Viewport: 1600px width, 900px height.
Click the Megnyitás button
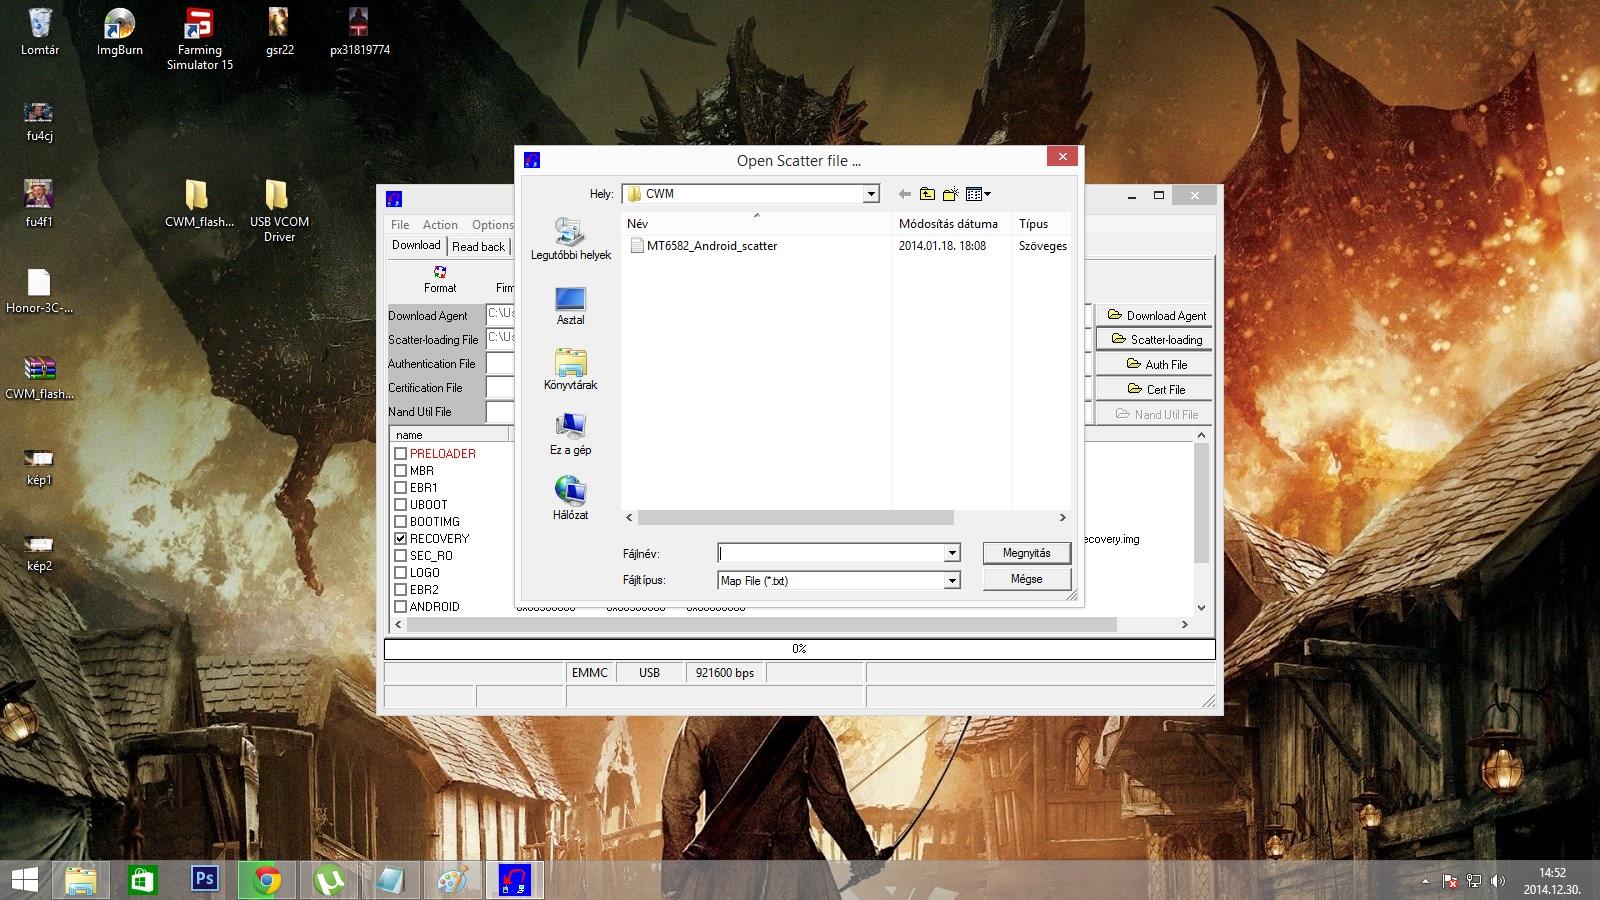point(1027,553)
